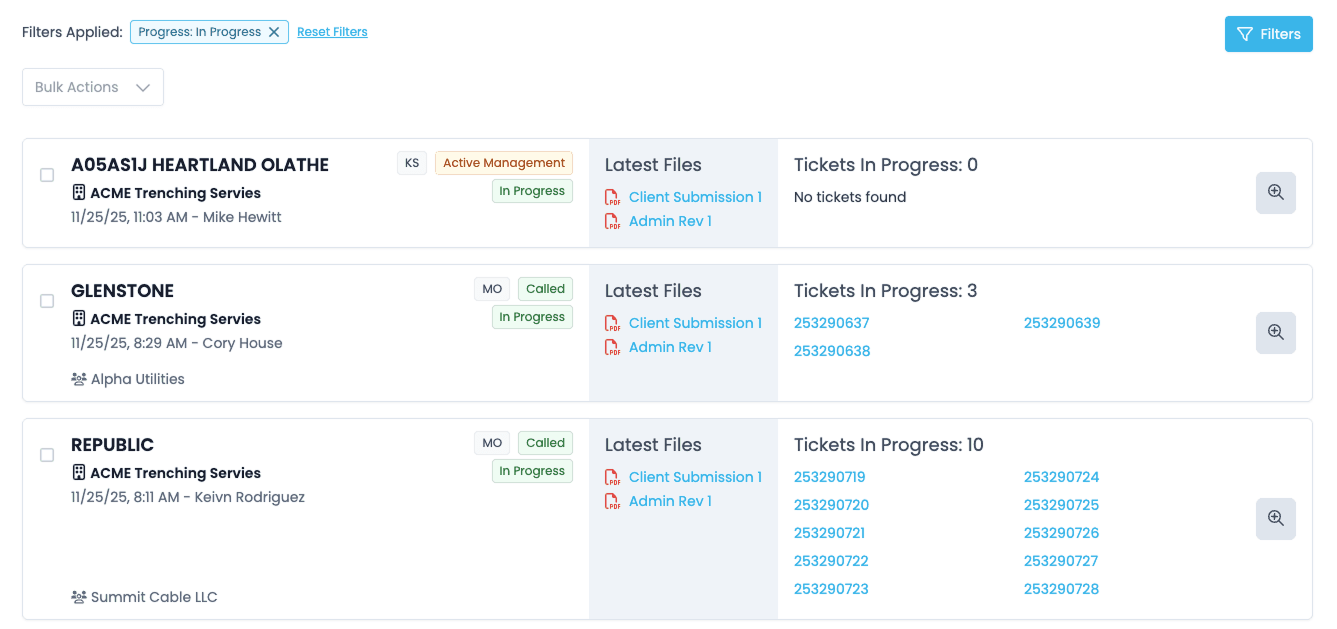
Task: Check the GLENSTONE row checkbox
Action: pos(47,301)
